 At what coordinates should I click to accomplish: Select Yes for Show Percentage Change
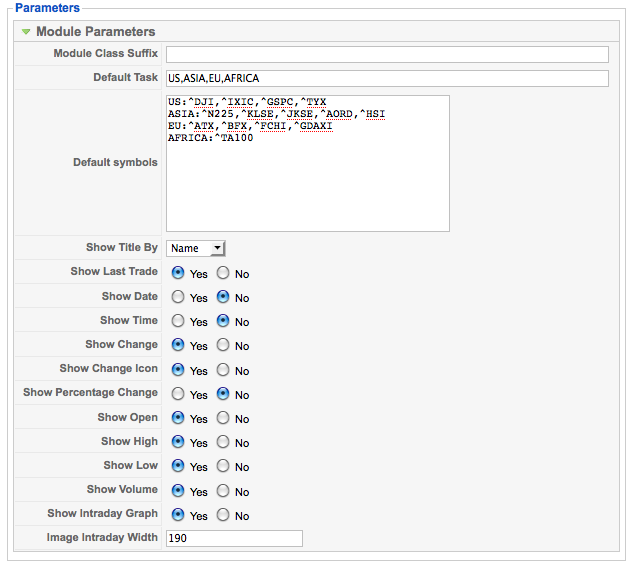point(178,394)
